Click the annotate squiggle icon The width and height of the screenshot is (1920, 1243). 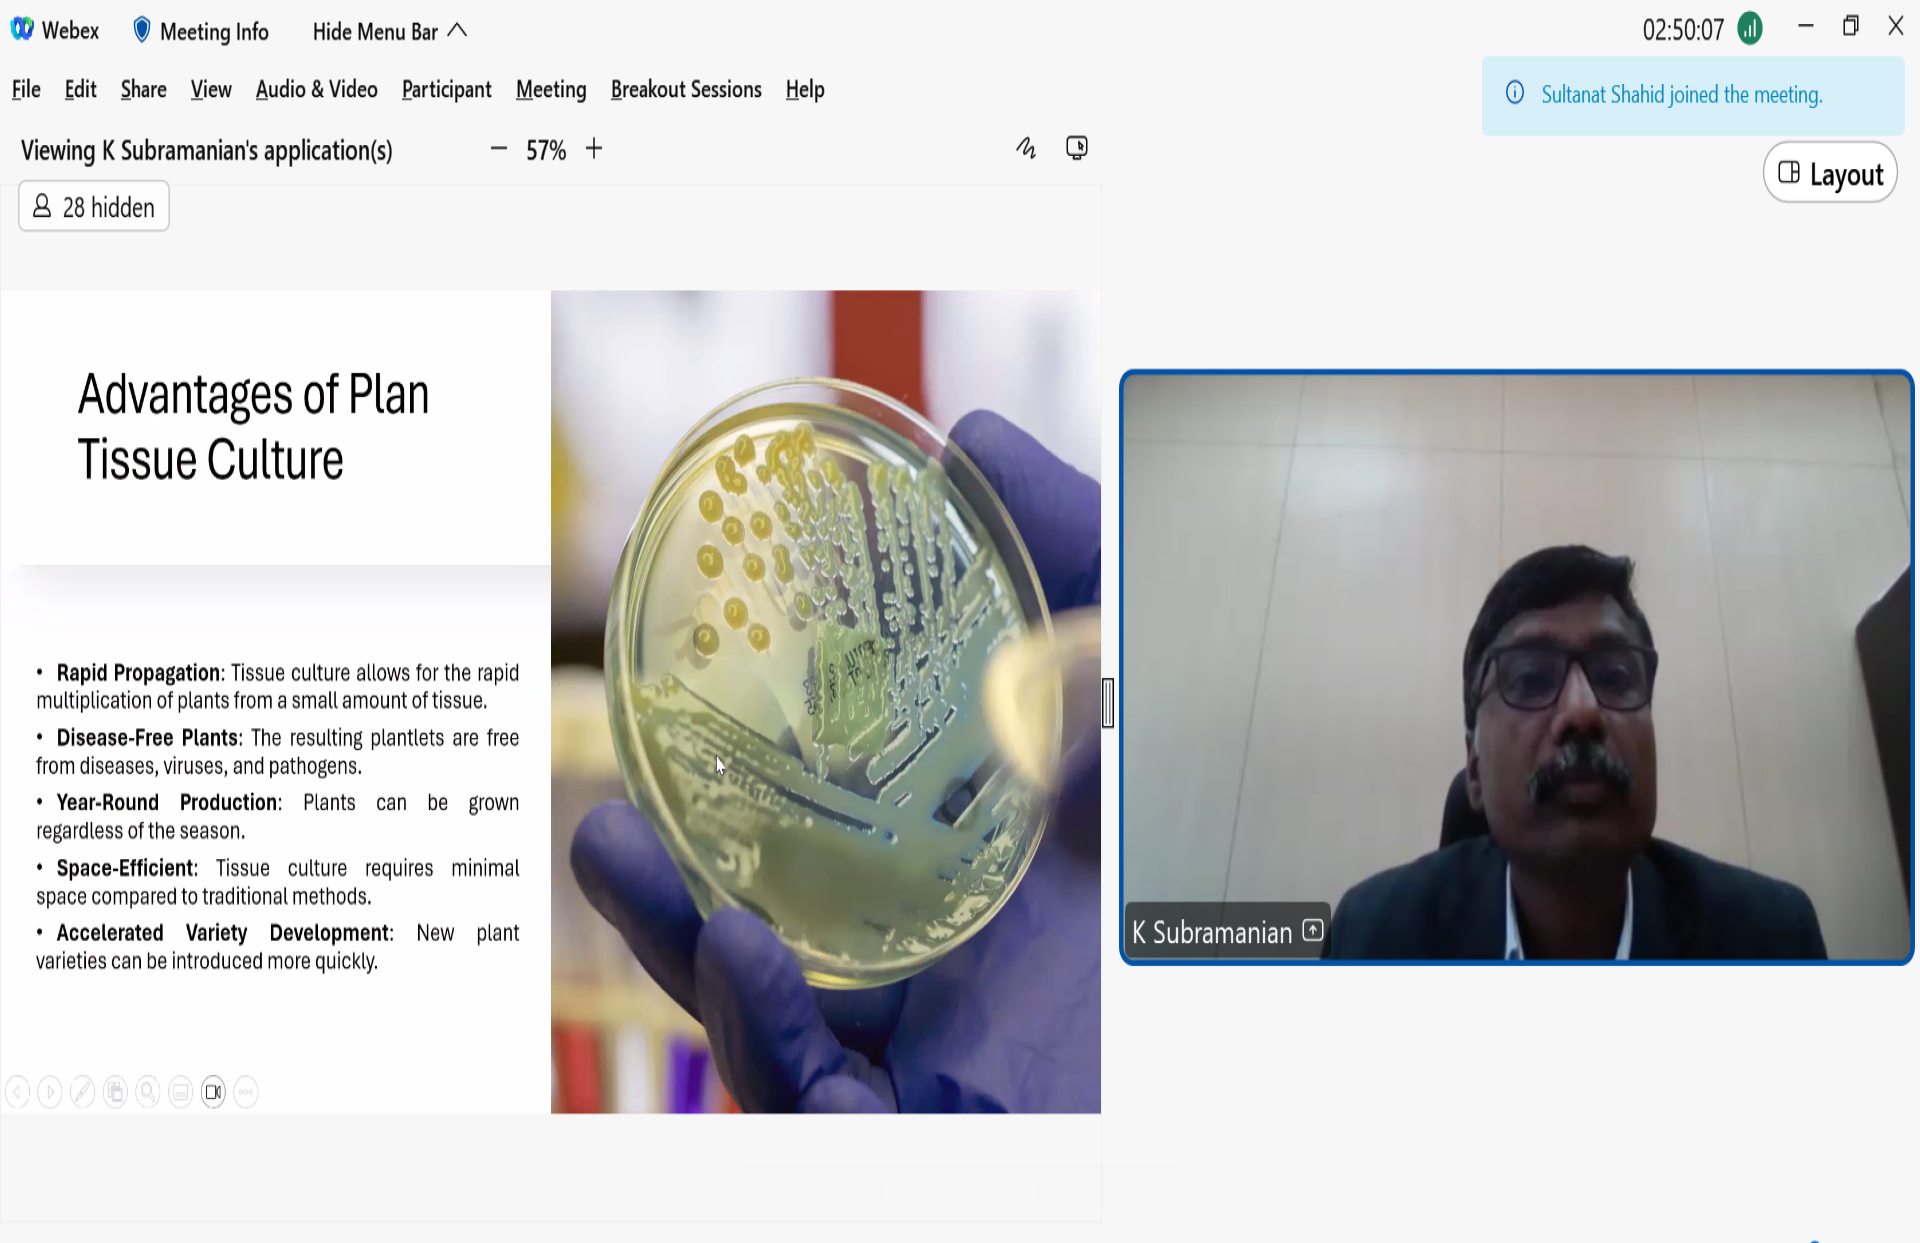click(x=1025, y=149)
